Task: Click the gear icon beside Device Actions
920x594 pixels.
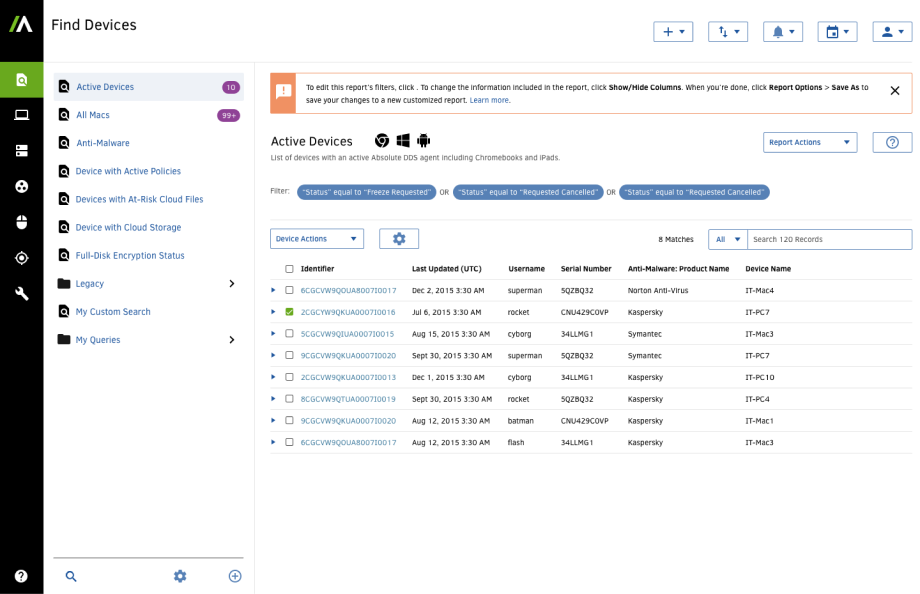Action: pyautogui.click(x=399, y=239)
